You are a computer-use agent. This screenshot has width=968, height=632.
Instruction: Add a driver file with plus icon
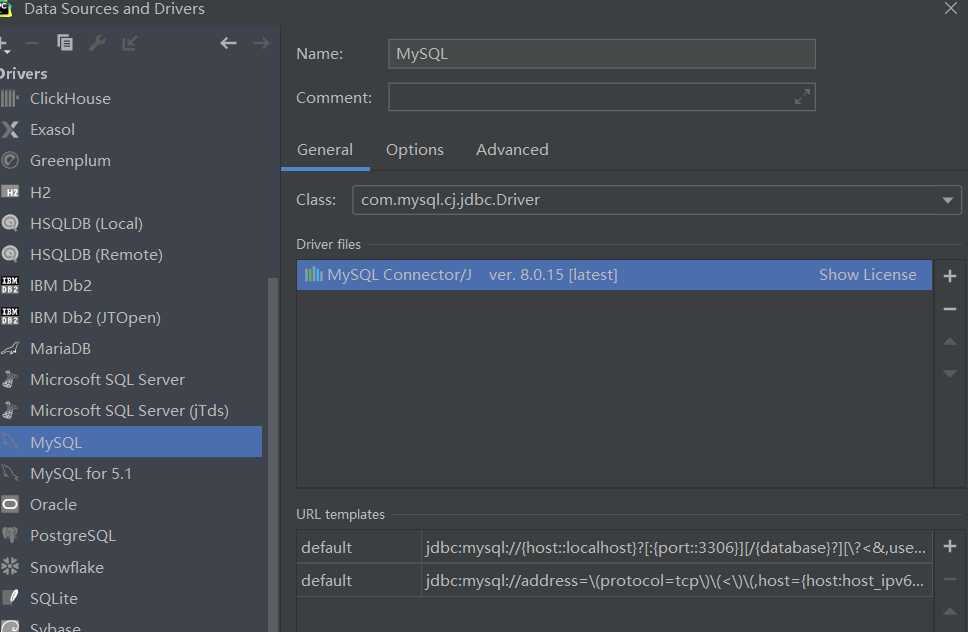click(949, 276)
